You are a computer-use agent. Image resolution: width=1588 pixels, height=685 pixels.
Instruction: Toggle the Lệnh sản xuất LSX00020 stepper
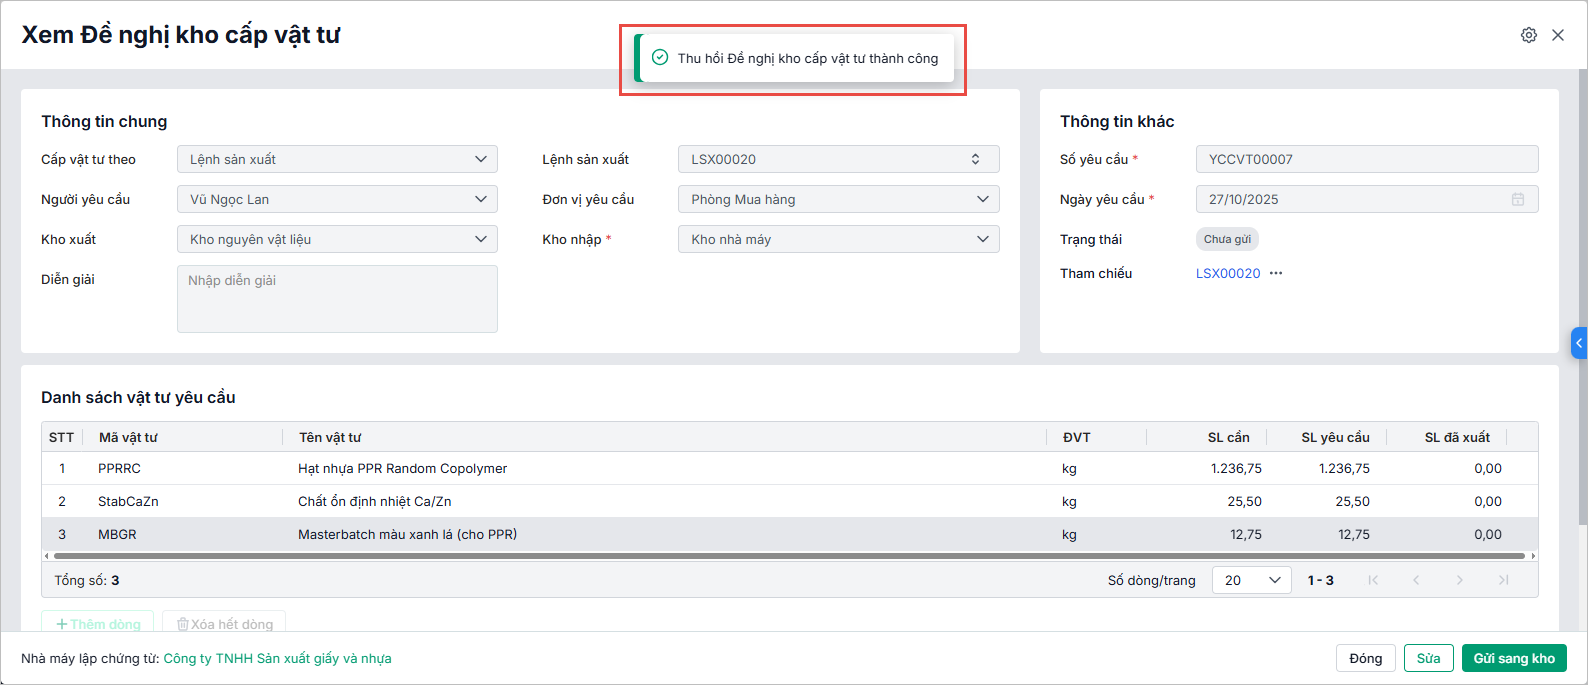pyautogui.click(x=975, y=159)
